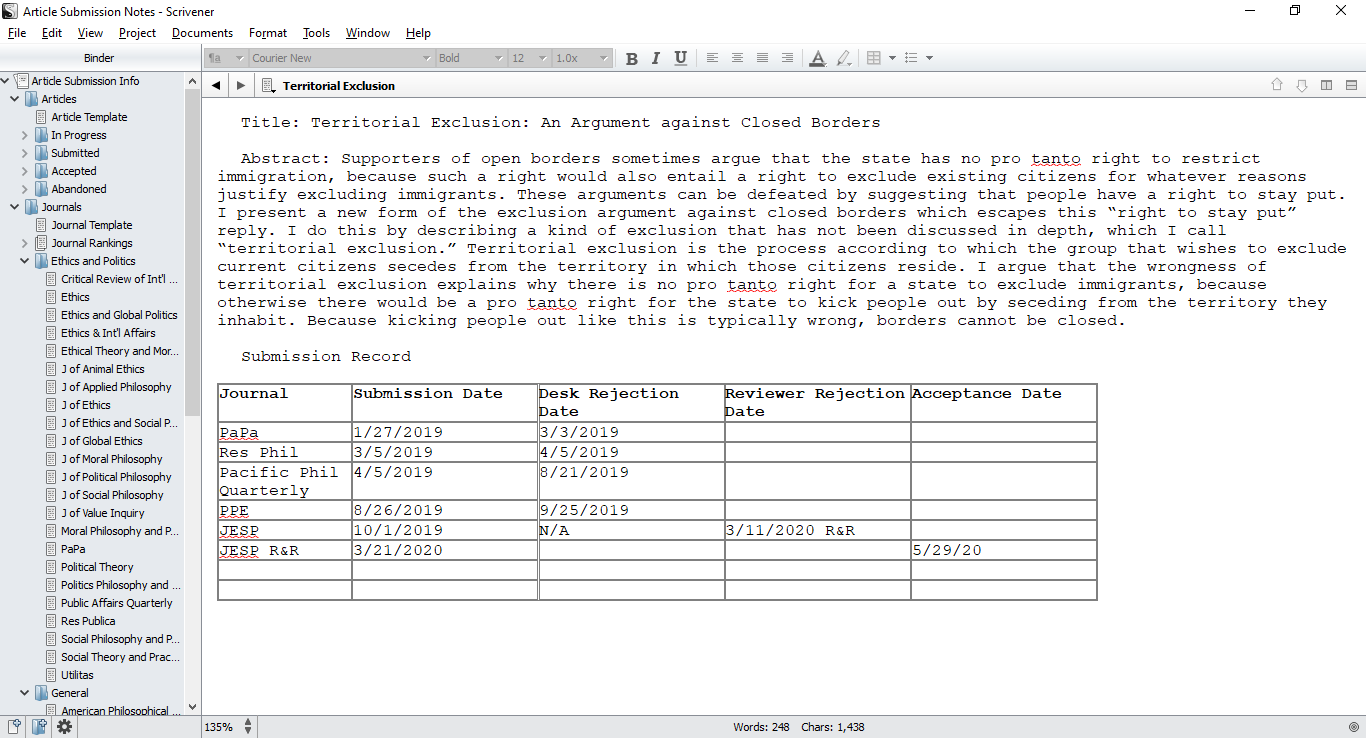Viewport: 1366px width, 738px height.
Task: Click the JESP R&R table cell
Action: (284, 550)
